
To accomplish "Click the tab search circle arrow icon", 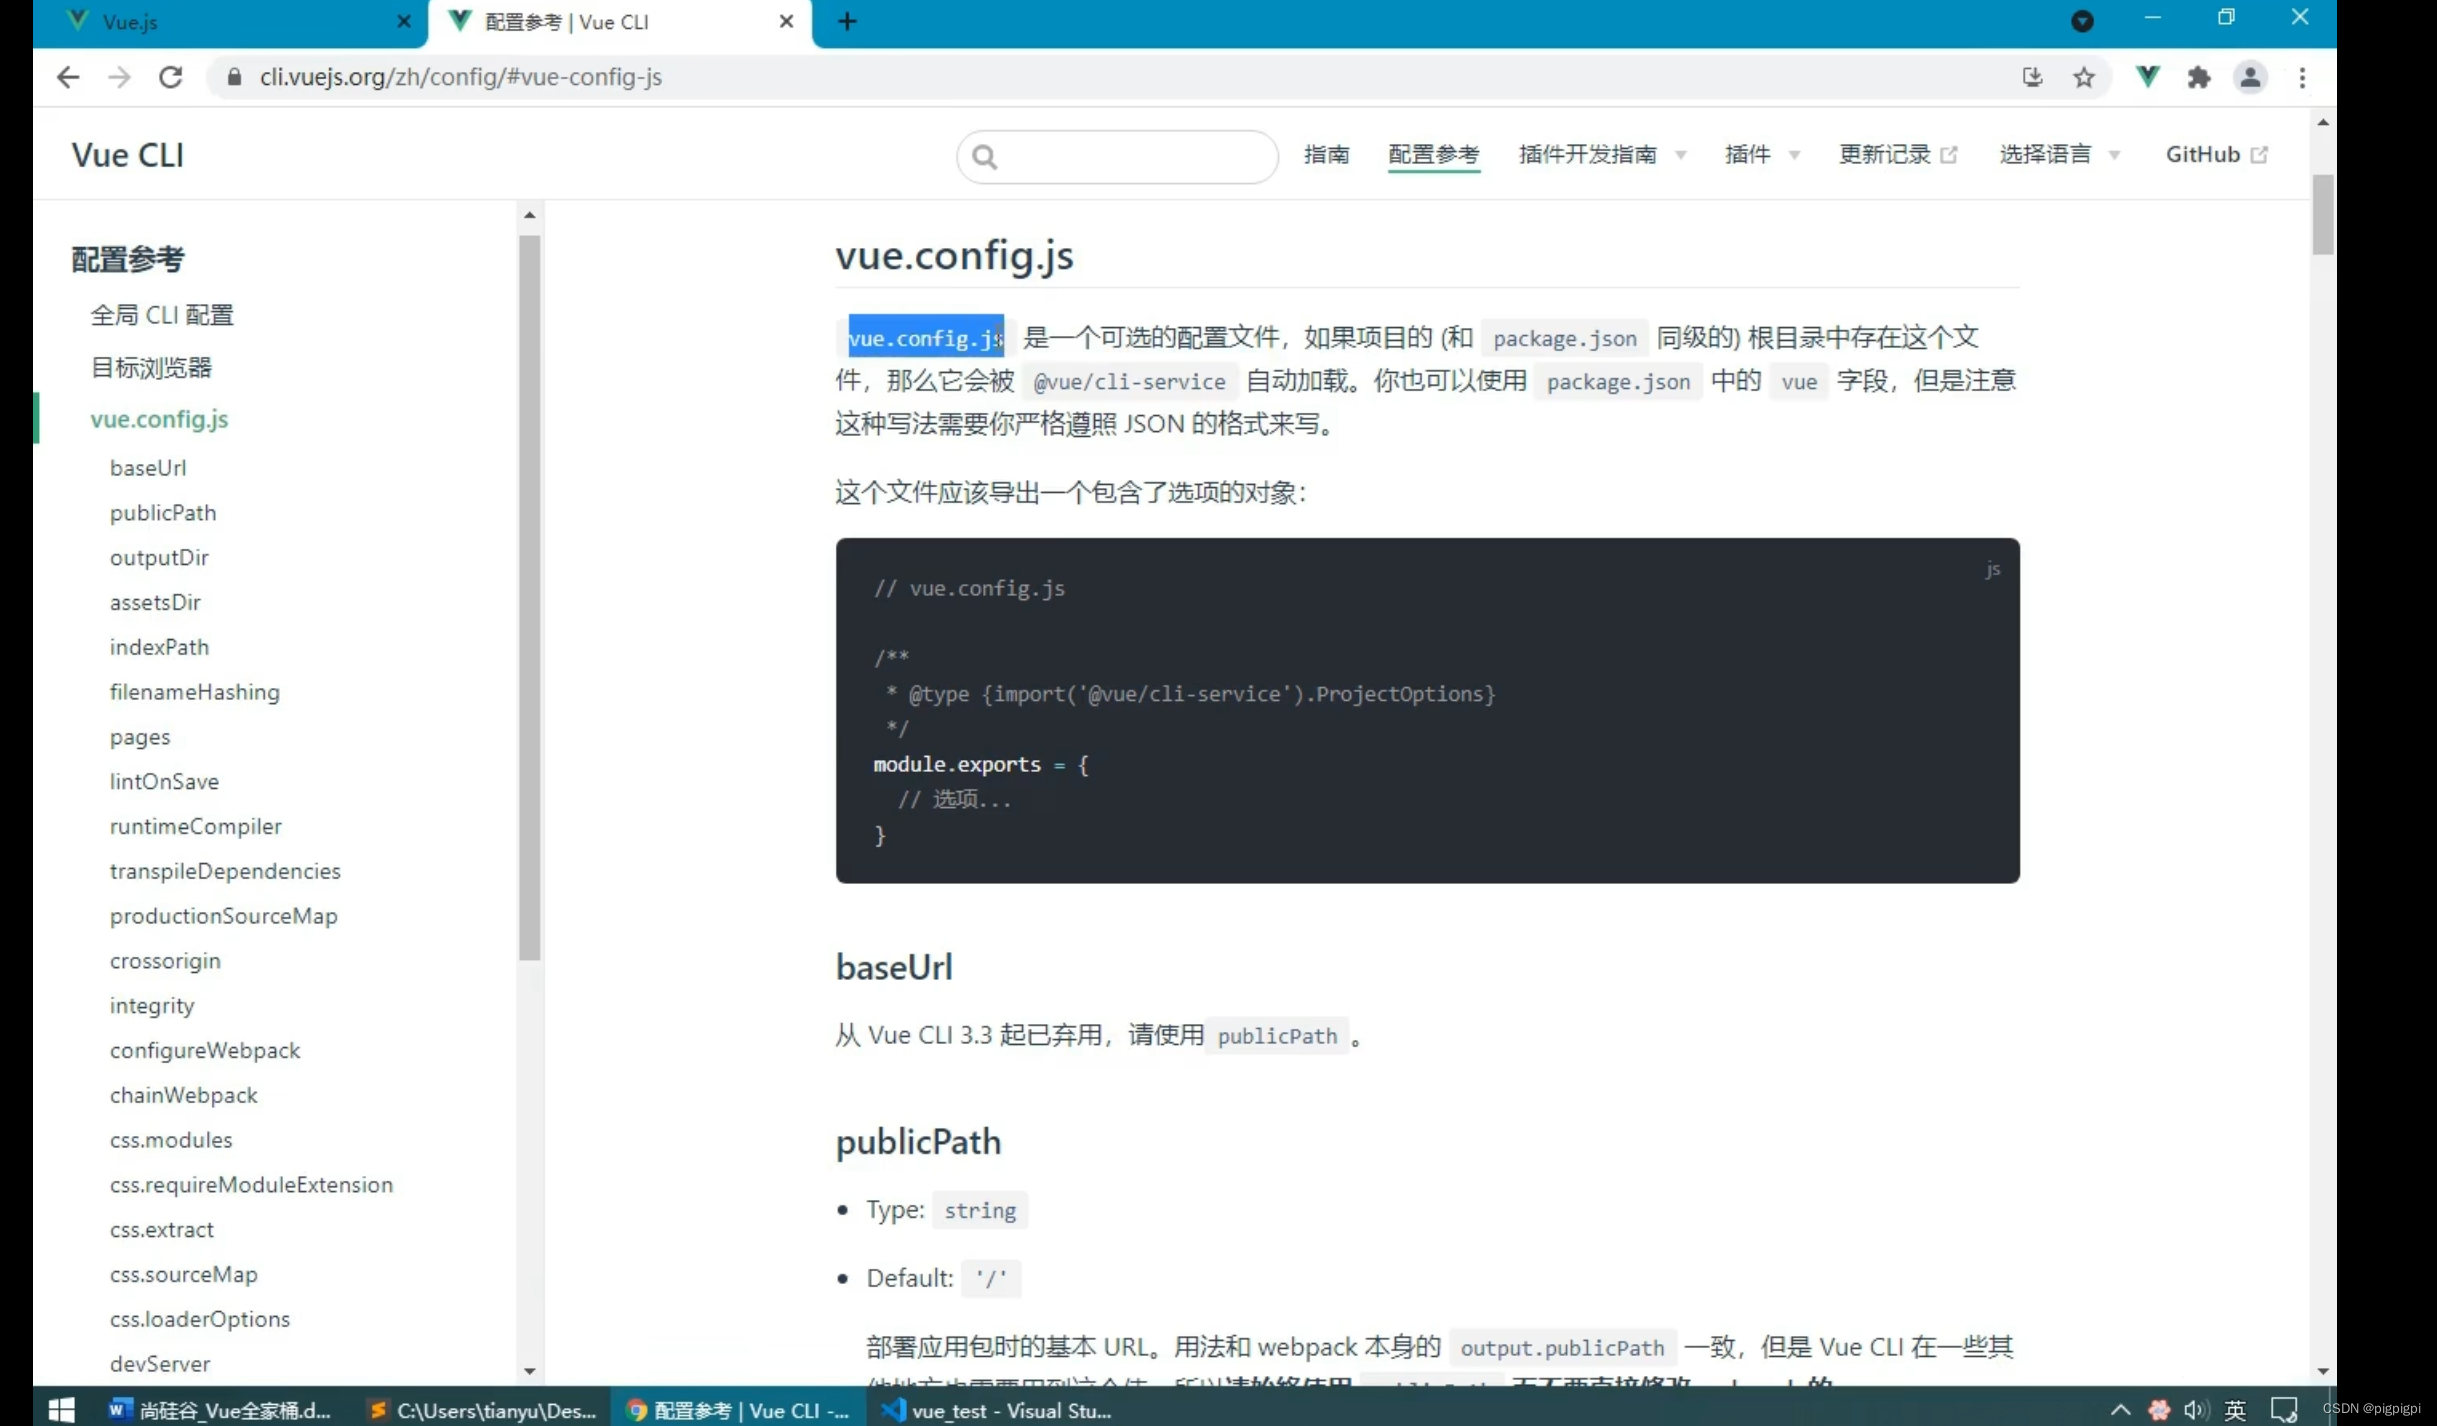I will (x=2082, y=21).
